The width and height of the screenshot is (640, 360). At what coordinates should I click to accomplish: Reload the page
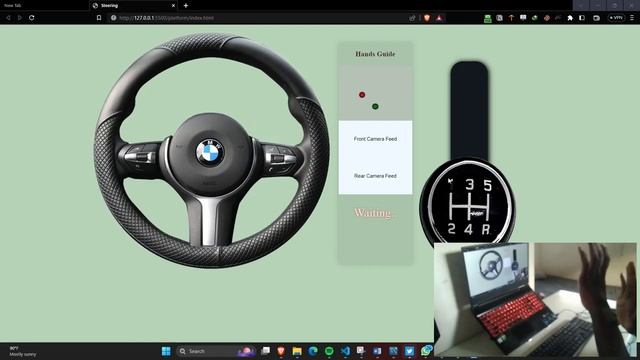click(x=31, y=18)
